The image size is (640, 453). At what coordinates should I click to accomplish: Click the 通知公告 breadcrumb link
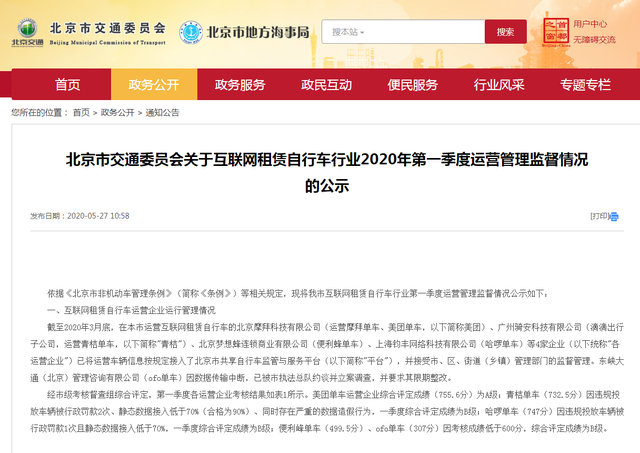[x=162, y=112]
